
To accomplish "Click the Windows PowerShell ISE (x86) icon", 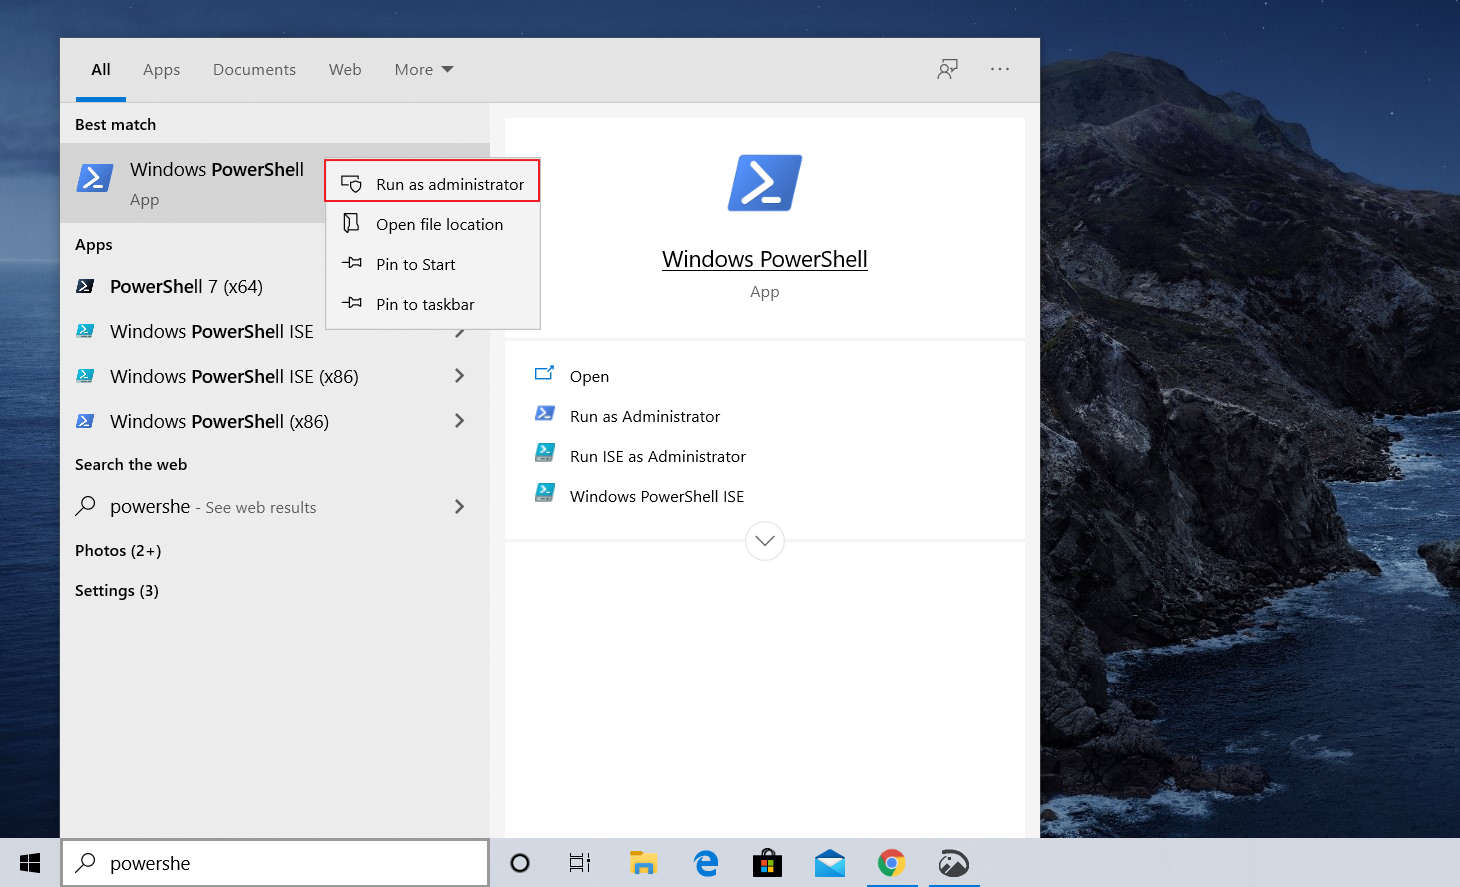I will click(85, 376).
